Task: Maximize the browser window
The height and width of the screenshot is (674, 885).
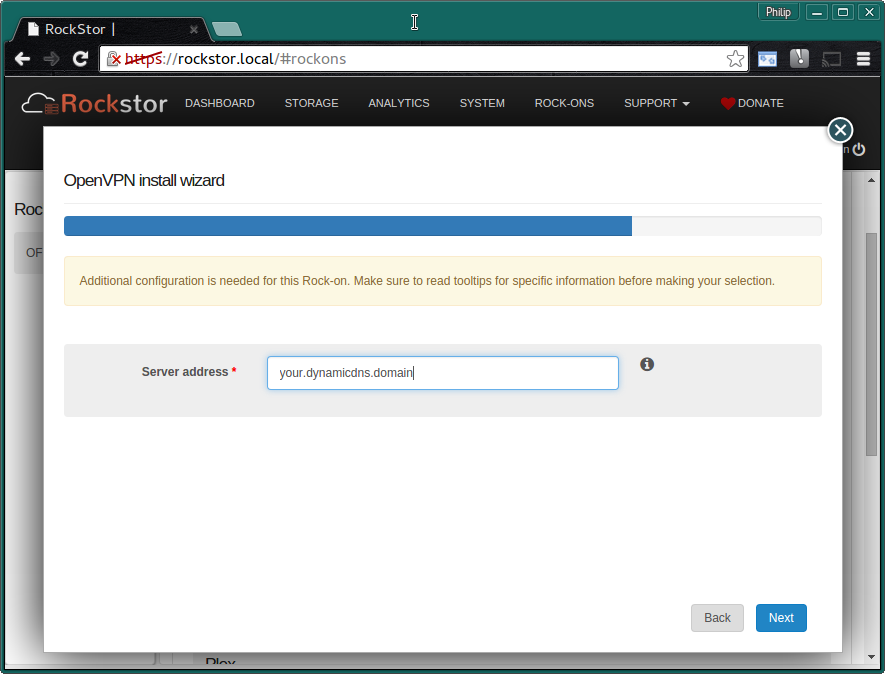Action: coord(843,12)
